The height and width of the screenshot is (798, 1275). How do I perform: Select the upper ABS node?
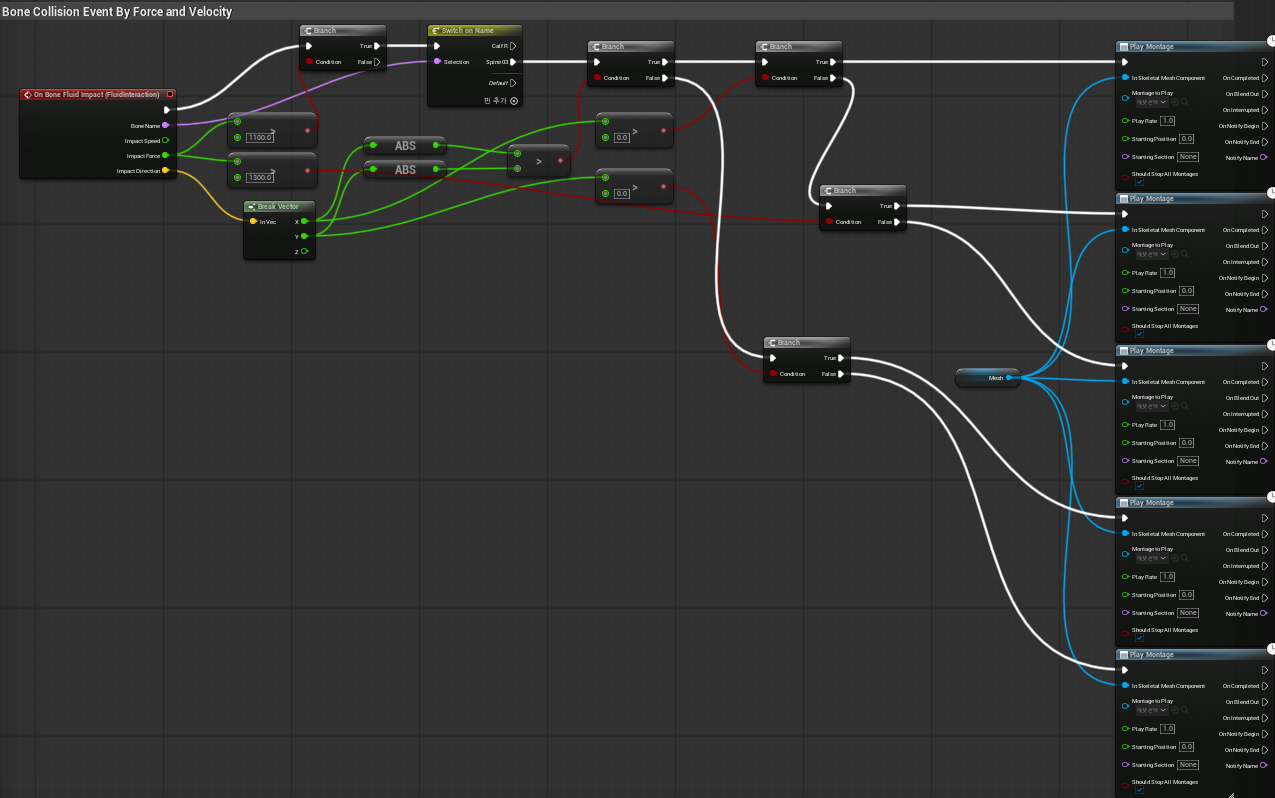[x=405, y=146]
